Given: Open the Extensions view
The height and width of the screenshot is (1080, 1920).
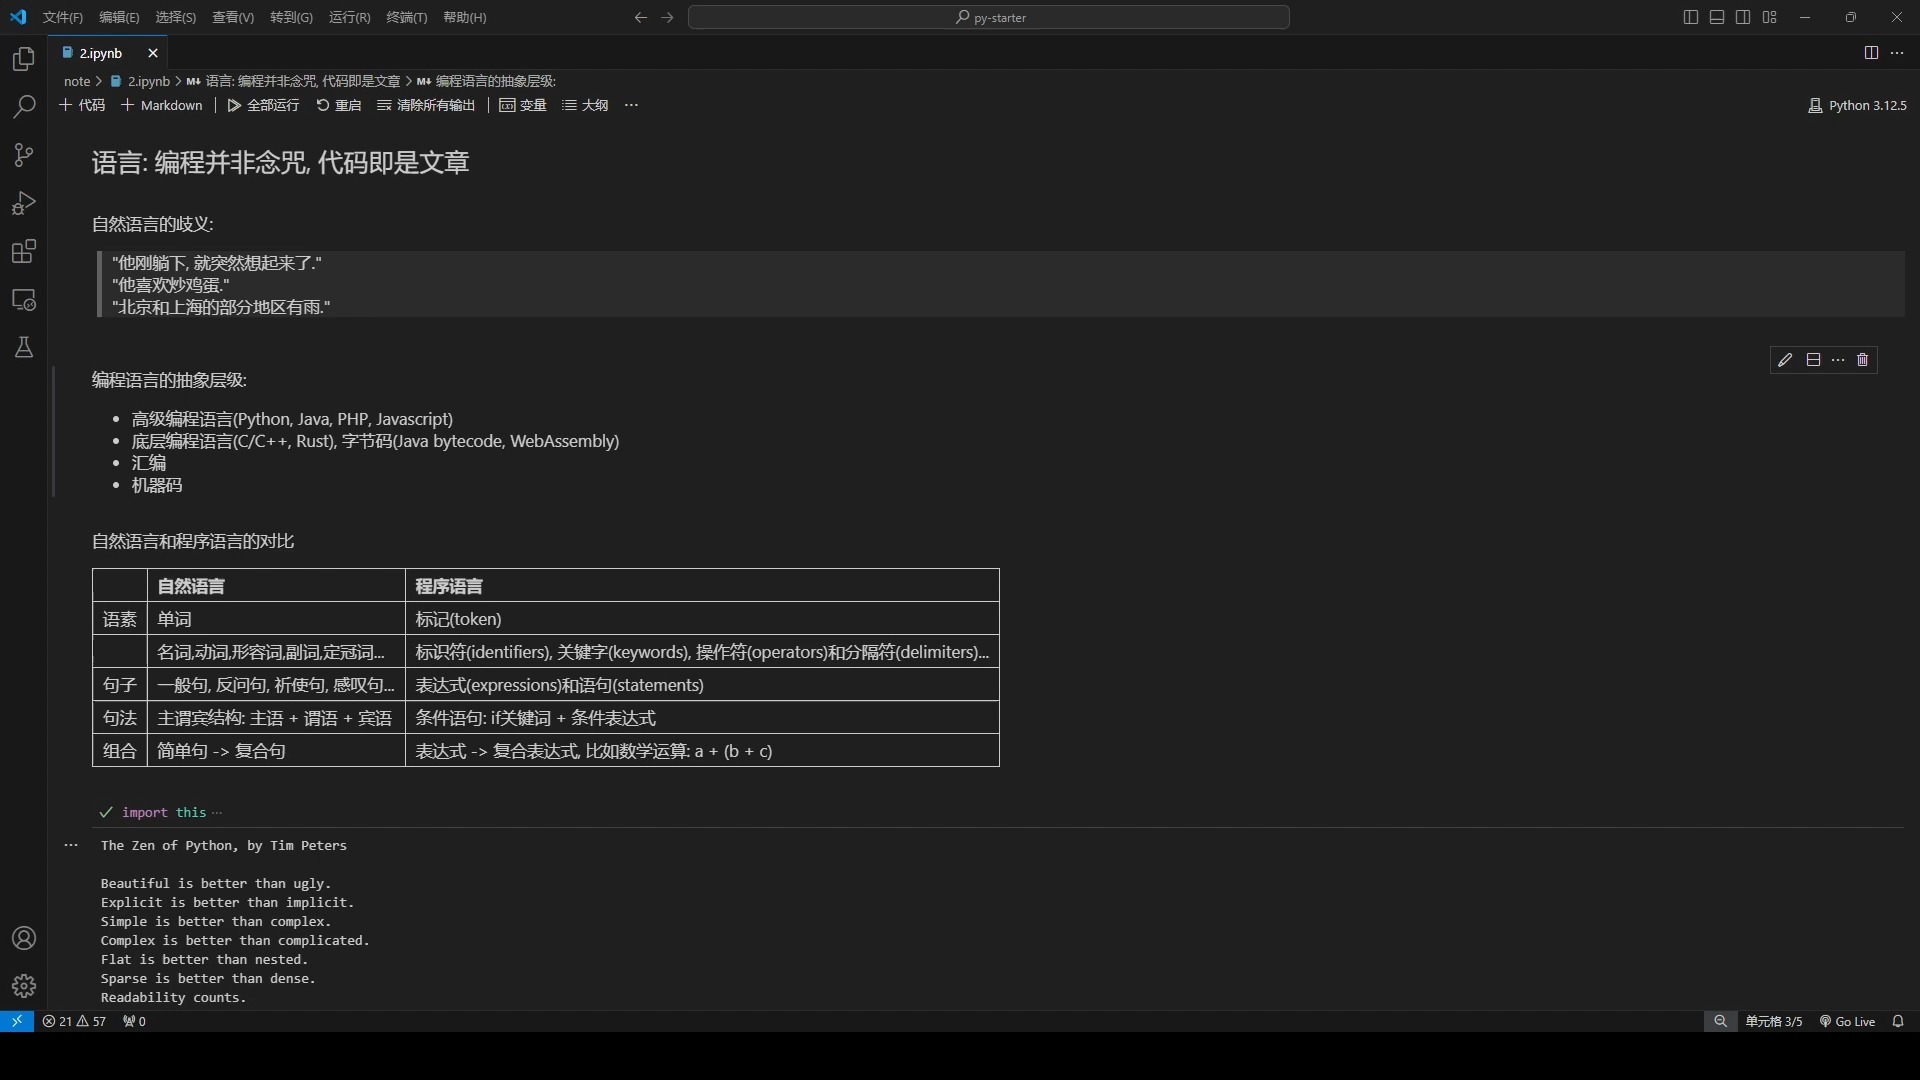Looking at the screenshot, I should tap(24, 251).
